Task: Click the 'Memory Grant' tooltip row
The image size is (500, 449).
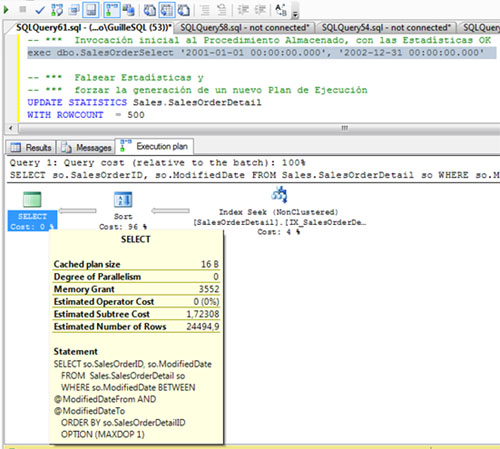Action: pyautogui.click(x=136, y=289)
